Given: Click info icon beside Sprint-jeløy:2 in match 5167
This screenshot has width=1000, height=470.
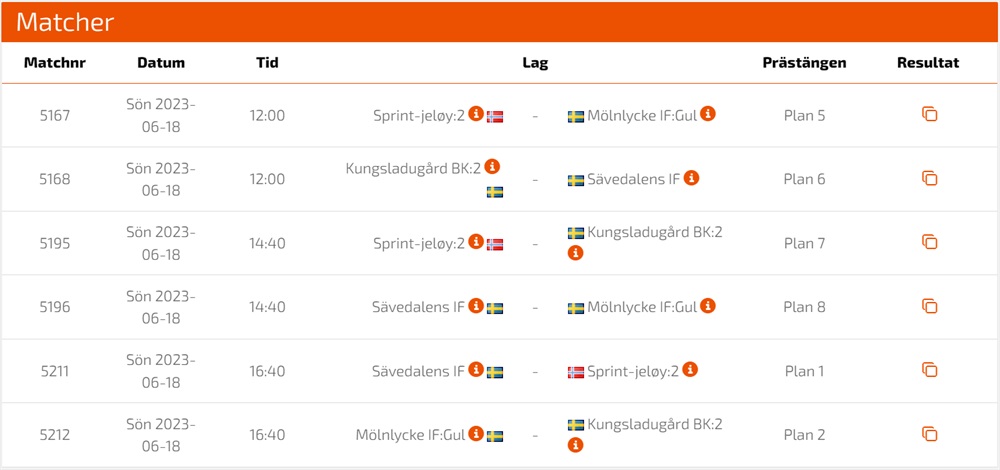Looking at the screenshot, I should click(x=476, y=114).
